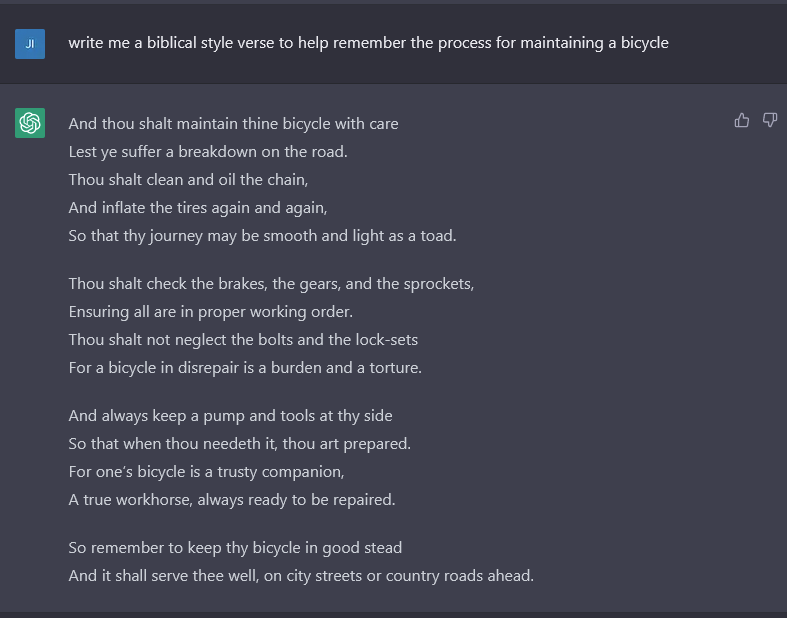Click the user prompt about biblical bicycle verse
Viewport: 787px width, 618px height.
(368, 43)
